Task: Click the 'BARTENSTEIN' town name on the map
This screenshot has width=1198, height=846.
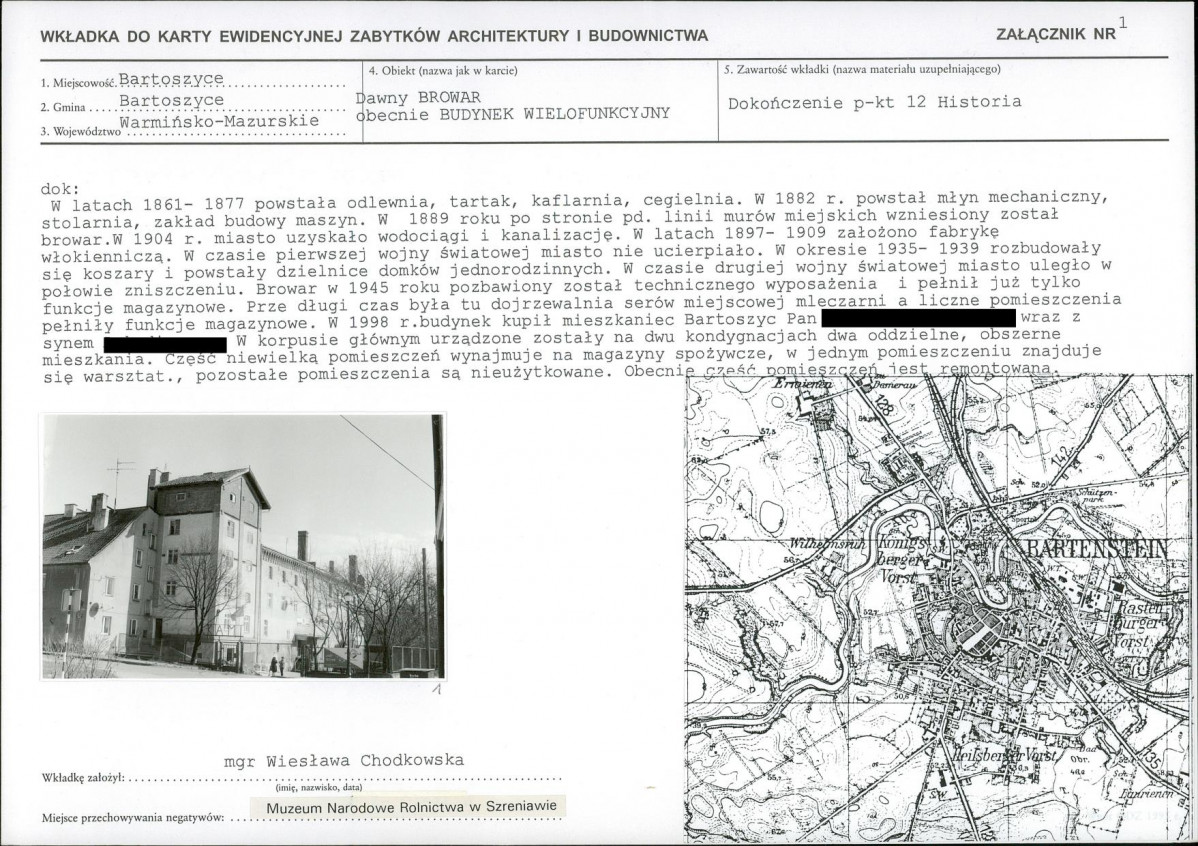Action: click(1090, 550)
